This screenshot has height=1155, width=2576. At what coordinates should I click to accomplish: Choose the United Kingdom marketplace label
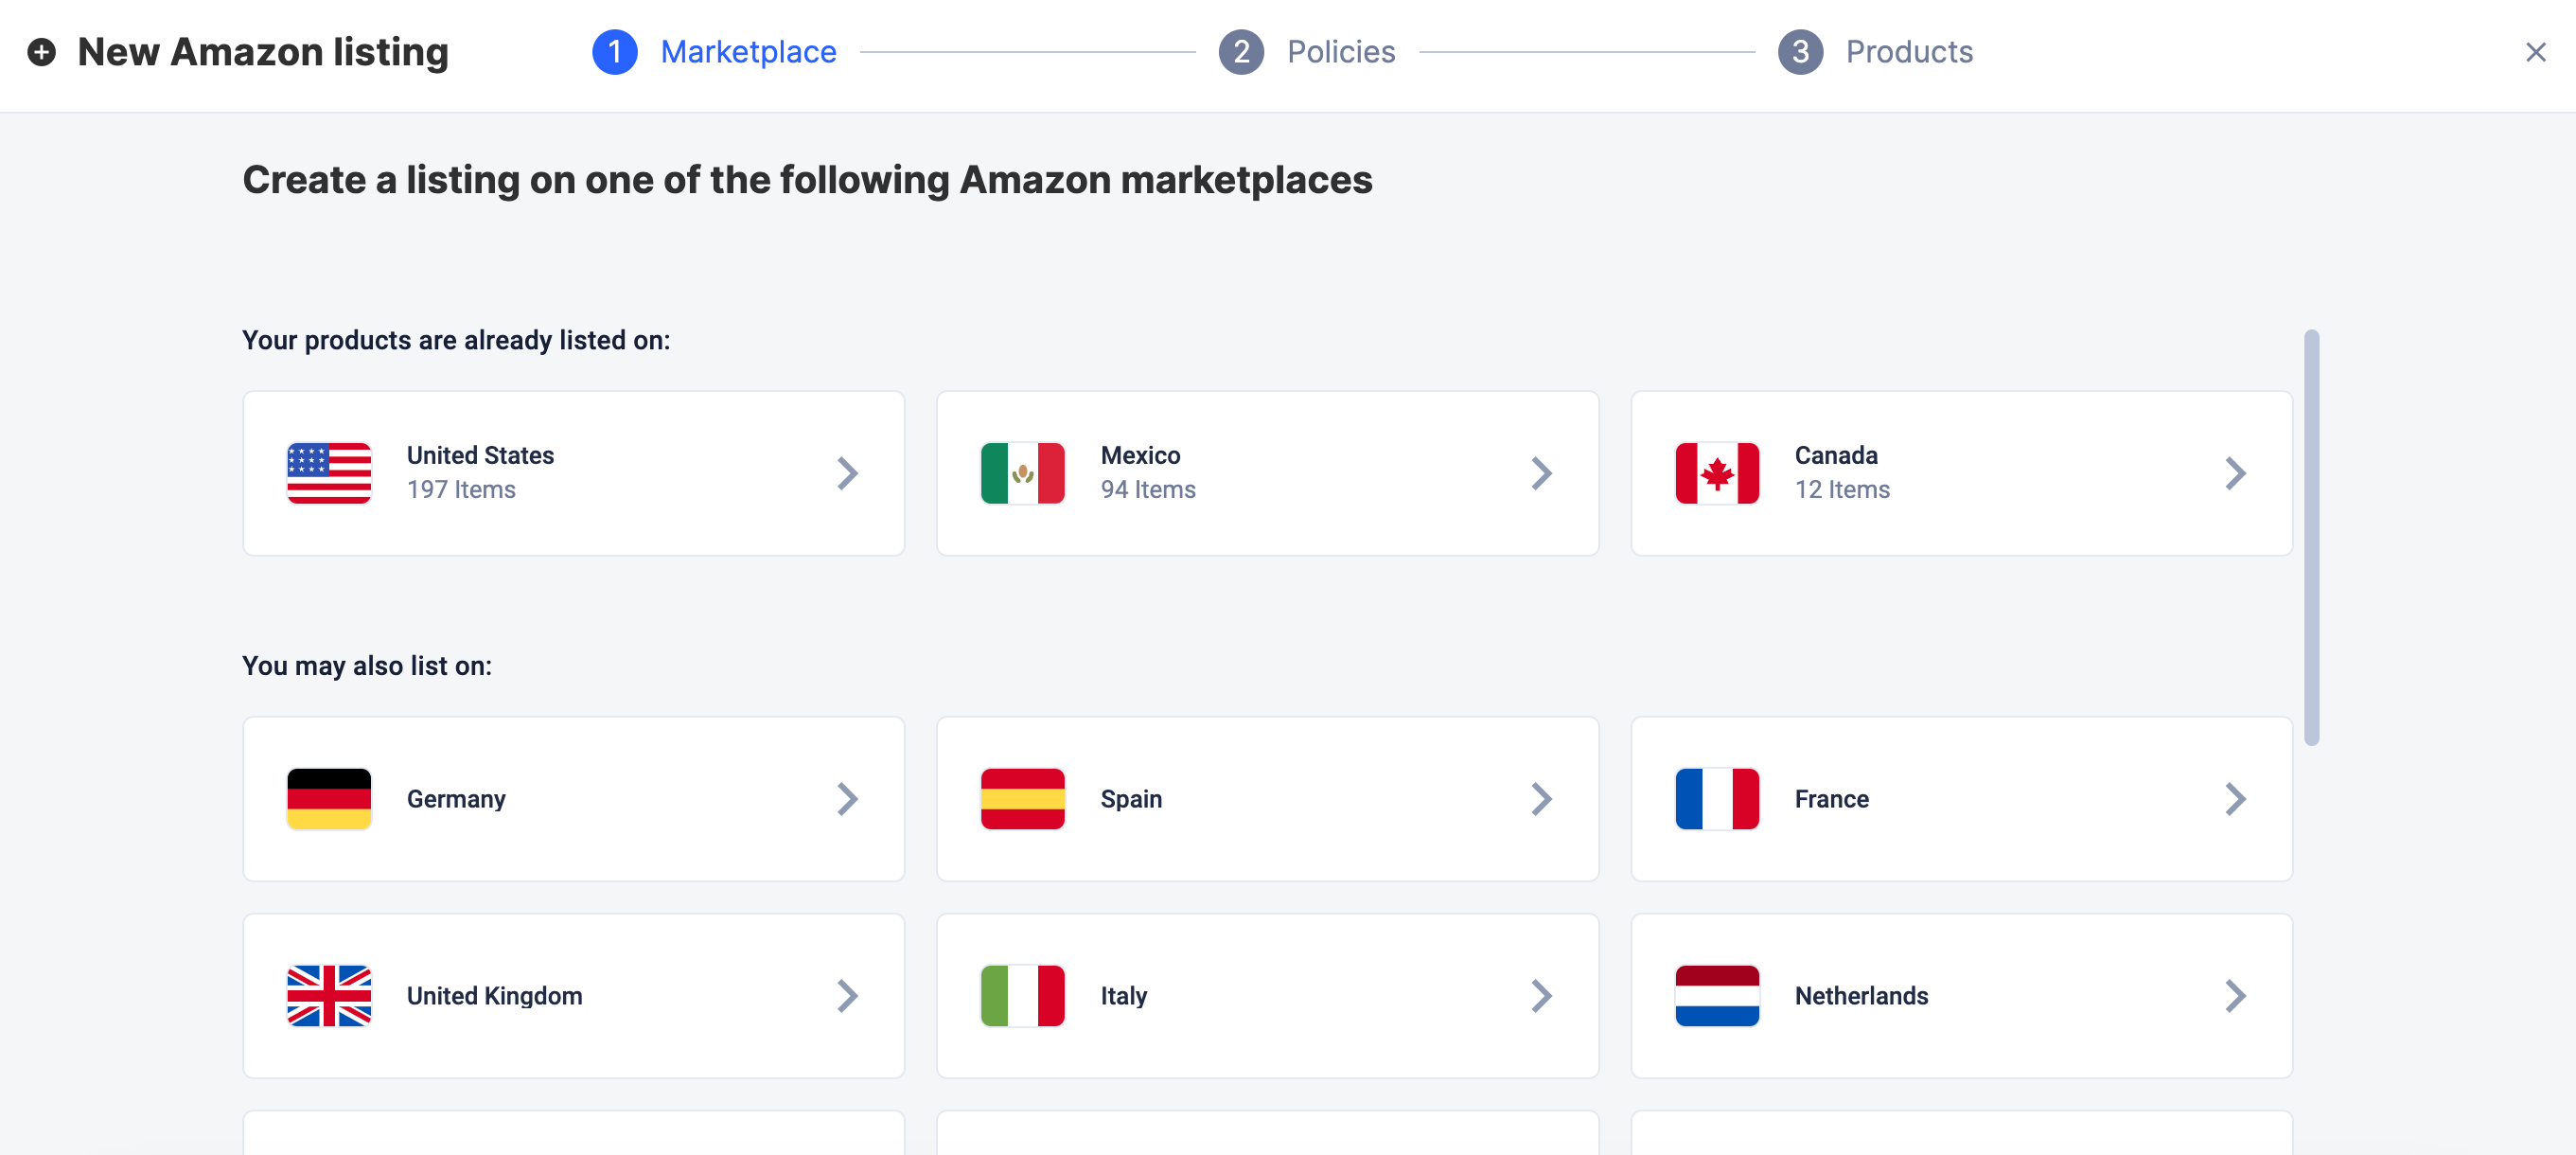pos(494,996)
